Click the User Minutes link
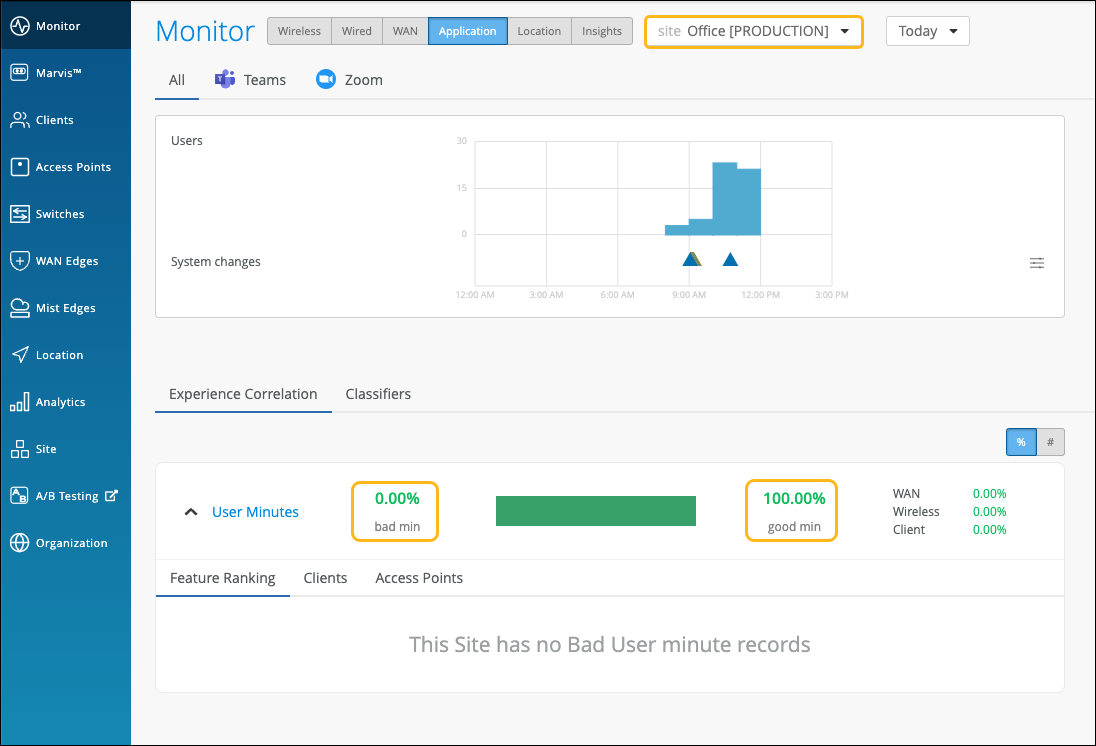Viewport: 1096px width, 746px height. point(255,512)
